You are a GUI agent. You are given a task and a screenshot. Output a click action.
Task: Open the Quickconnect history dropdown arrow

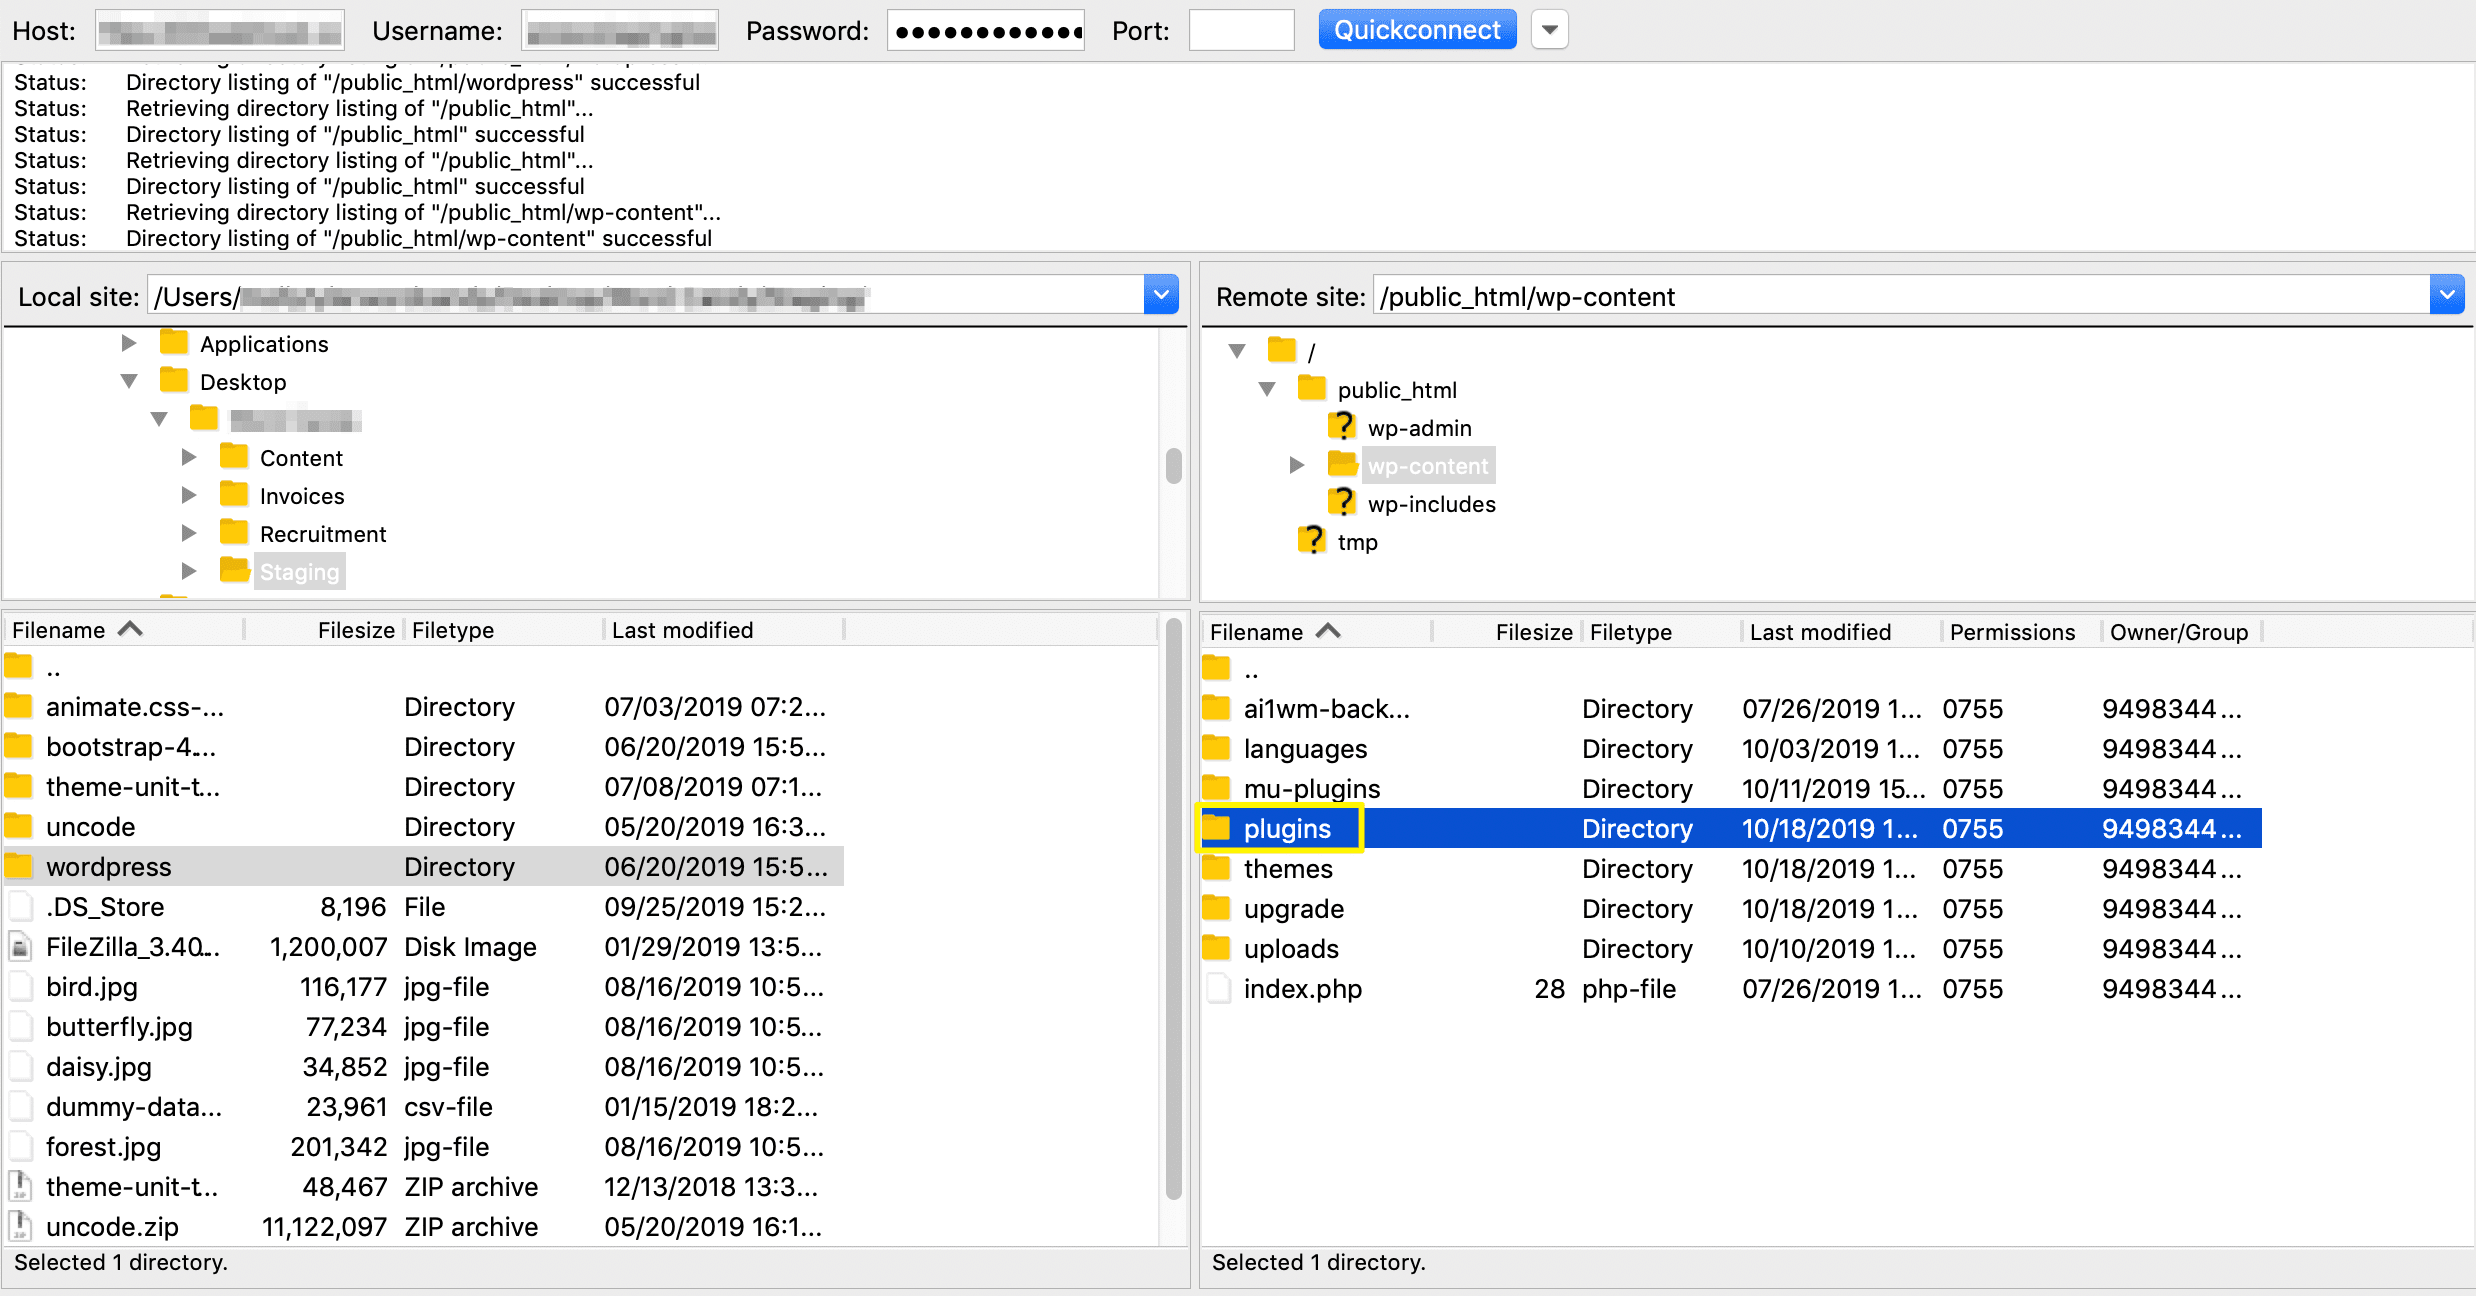(x=1549, y=30)
